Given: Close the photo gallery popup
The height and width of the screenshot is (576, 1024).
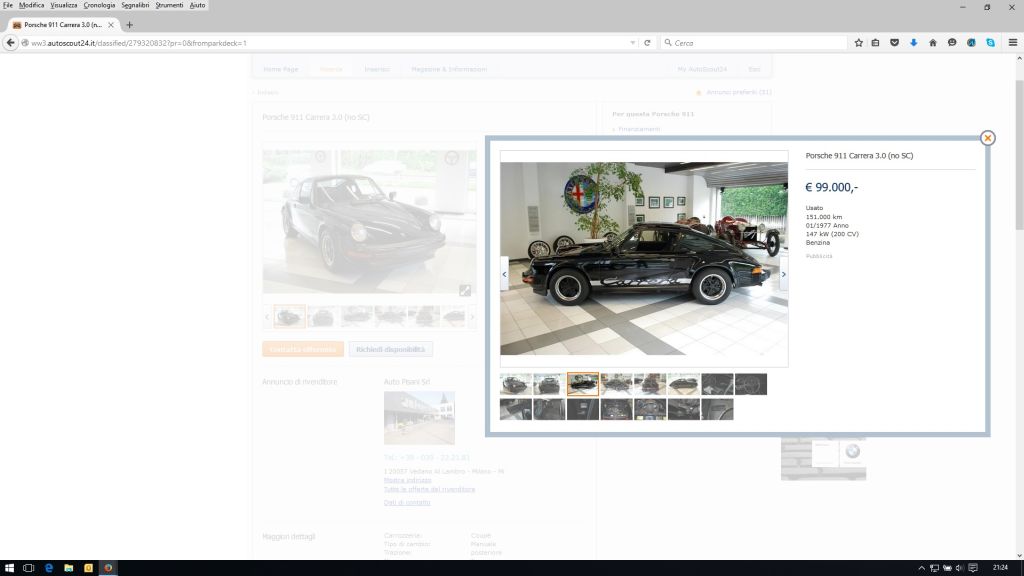Looking at the screenshot, I should (x=987, y=138).
